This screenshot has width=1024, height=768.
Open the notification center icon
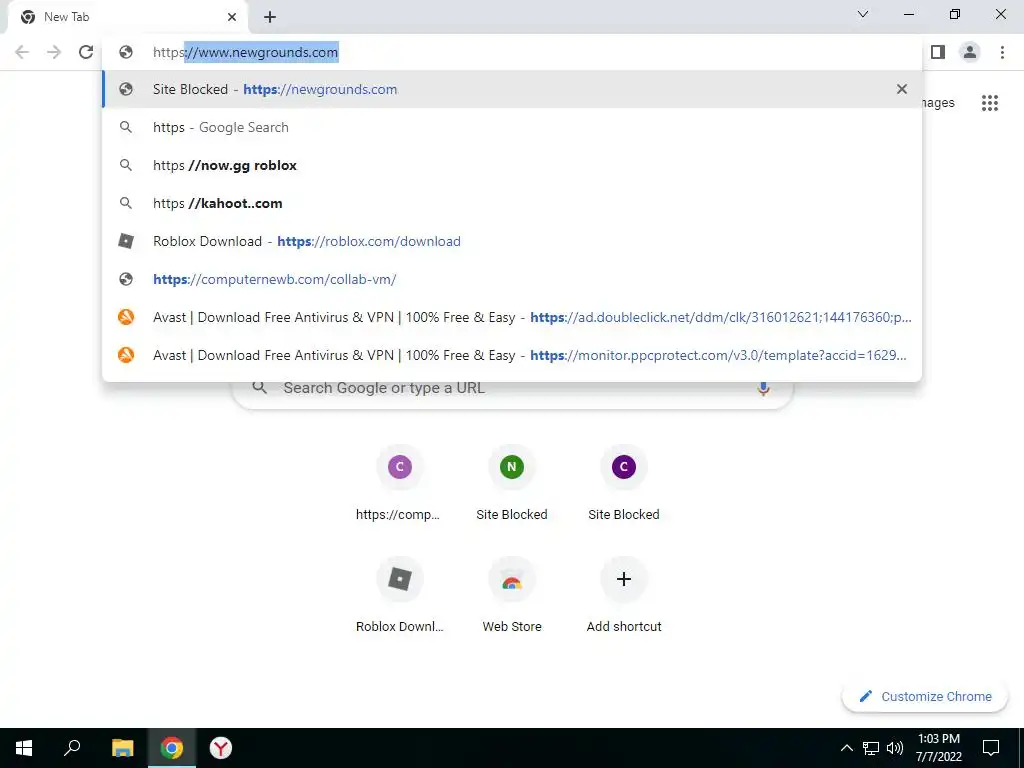click(991, 748)
